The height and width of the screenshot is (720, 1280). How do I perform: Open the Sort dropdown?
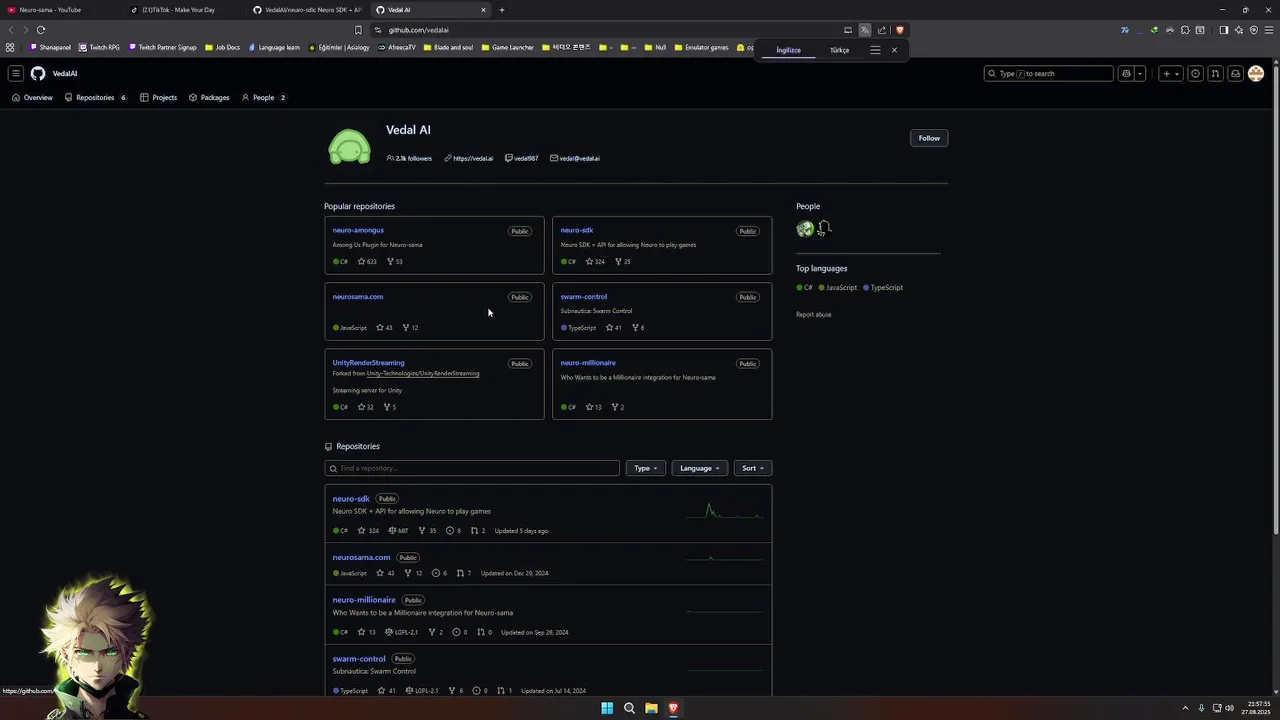[752, 468]
